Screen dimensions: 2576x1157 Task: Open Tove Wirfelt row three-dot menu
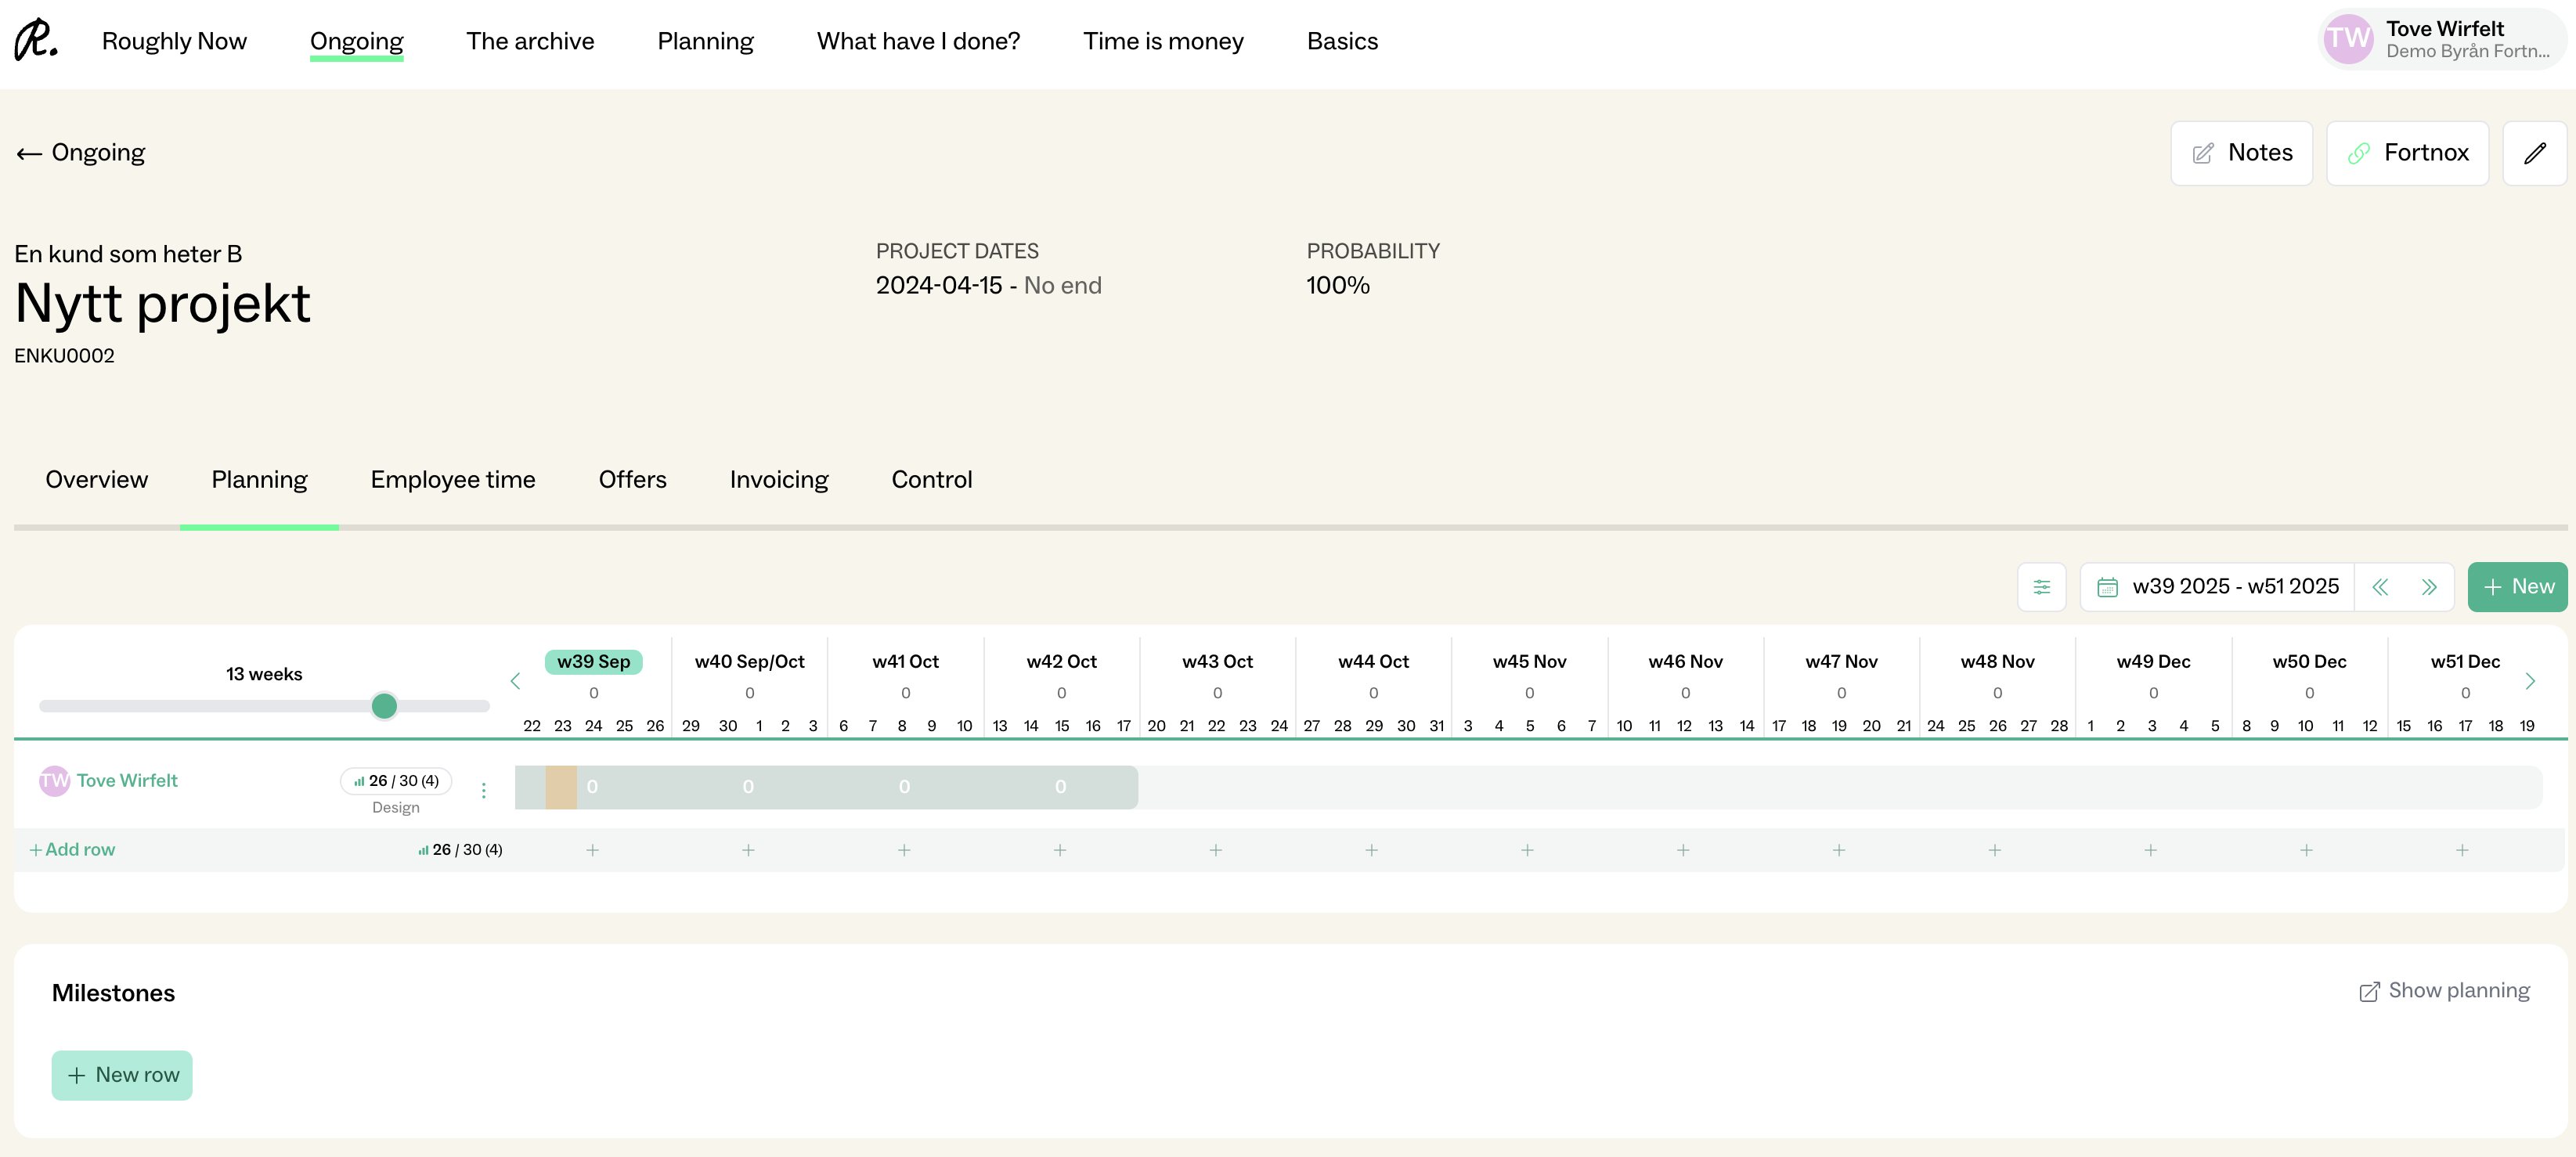point(484,790)
